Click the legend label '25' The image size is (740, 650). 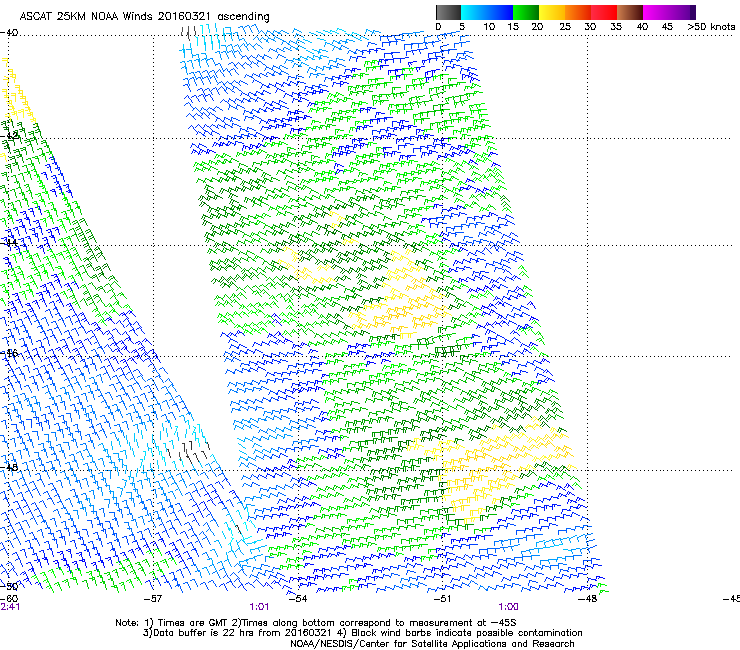pyautogui.click(x=565, y=27)
